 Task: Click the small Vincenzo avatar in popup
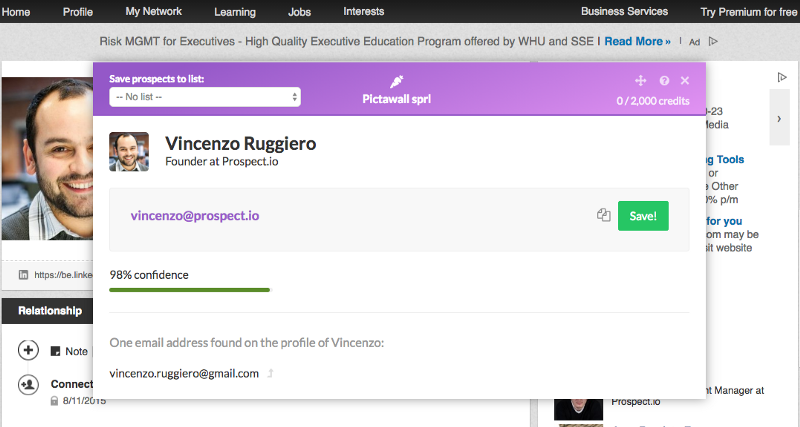(x=129, y=152)
